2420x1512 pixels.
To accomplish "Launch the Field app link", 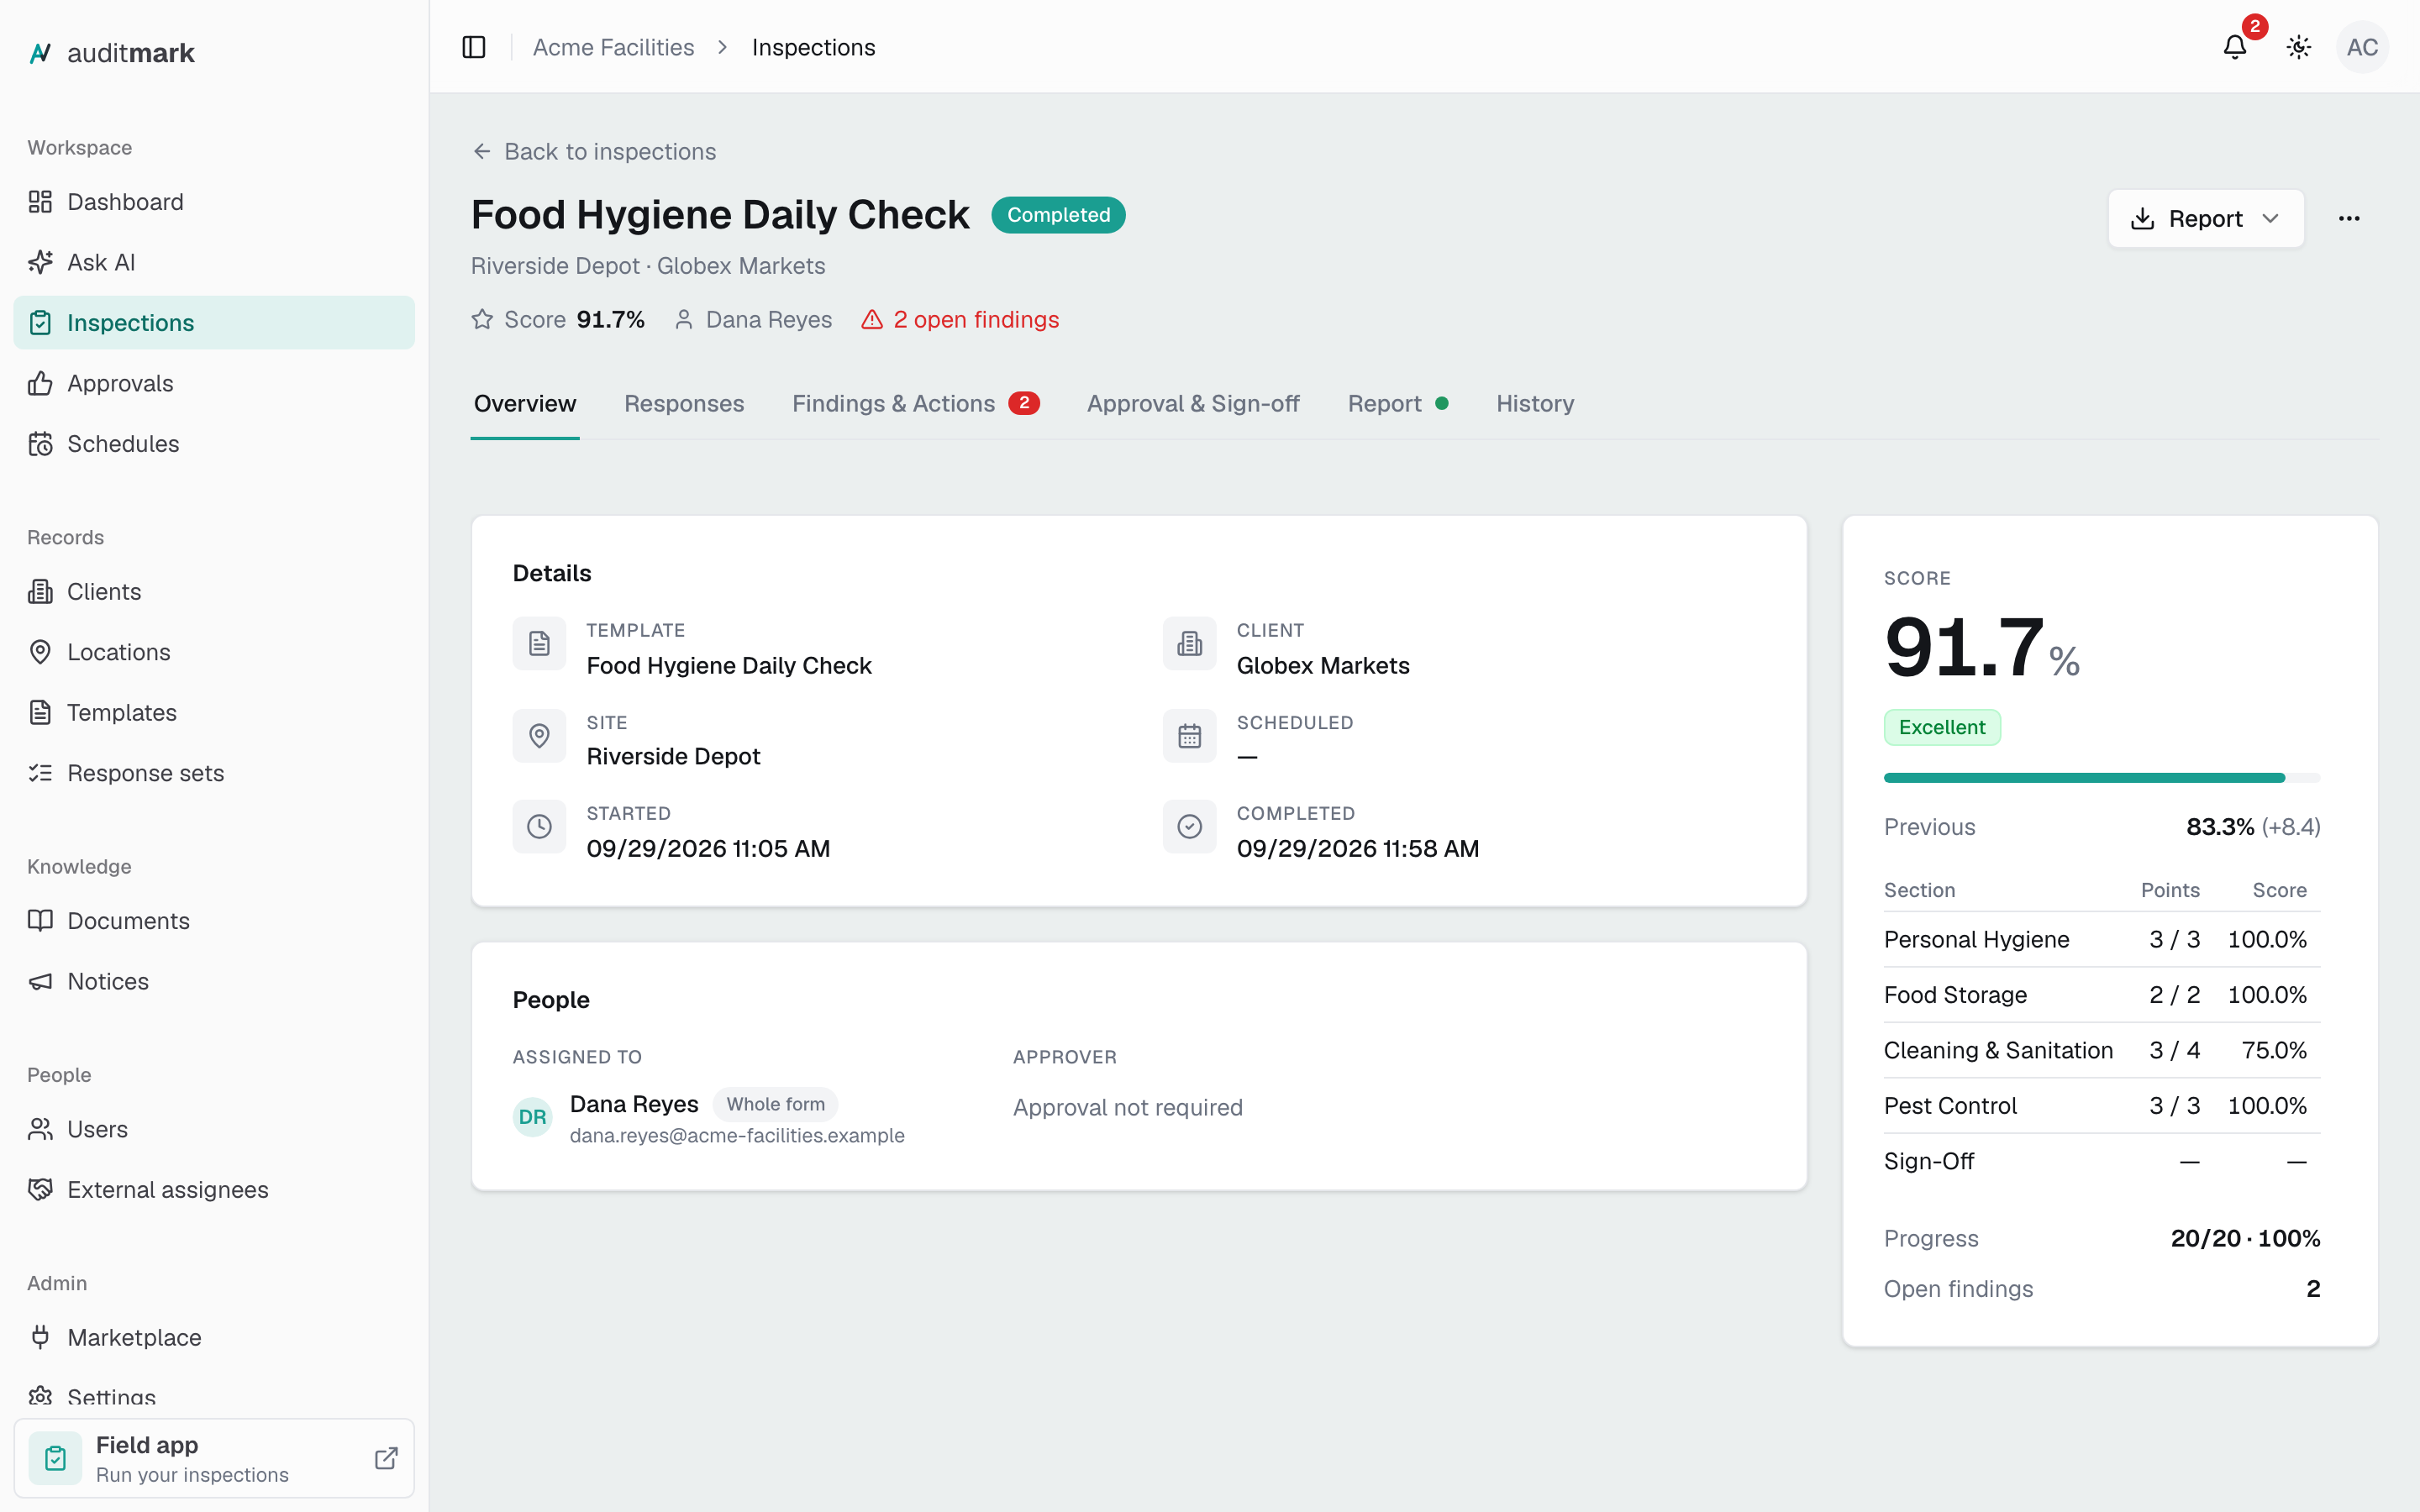I will [x=214, y=1458].
